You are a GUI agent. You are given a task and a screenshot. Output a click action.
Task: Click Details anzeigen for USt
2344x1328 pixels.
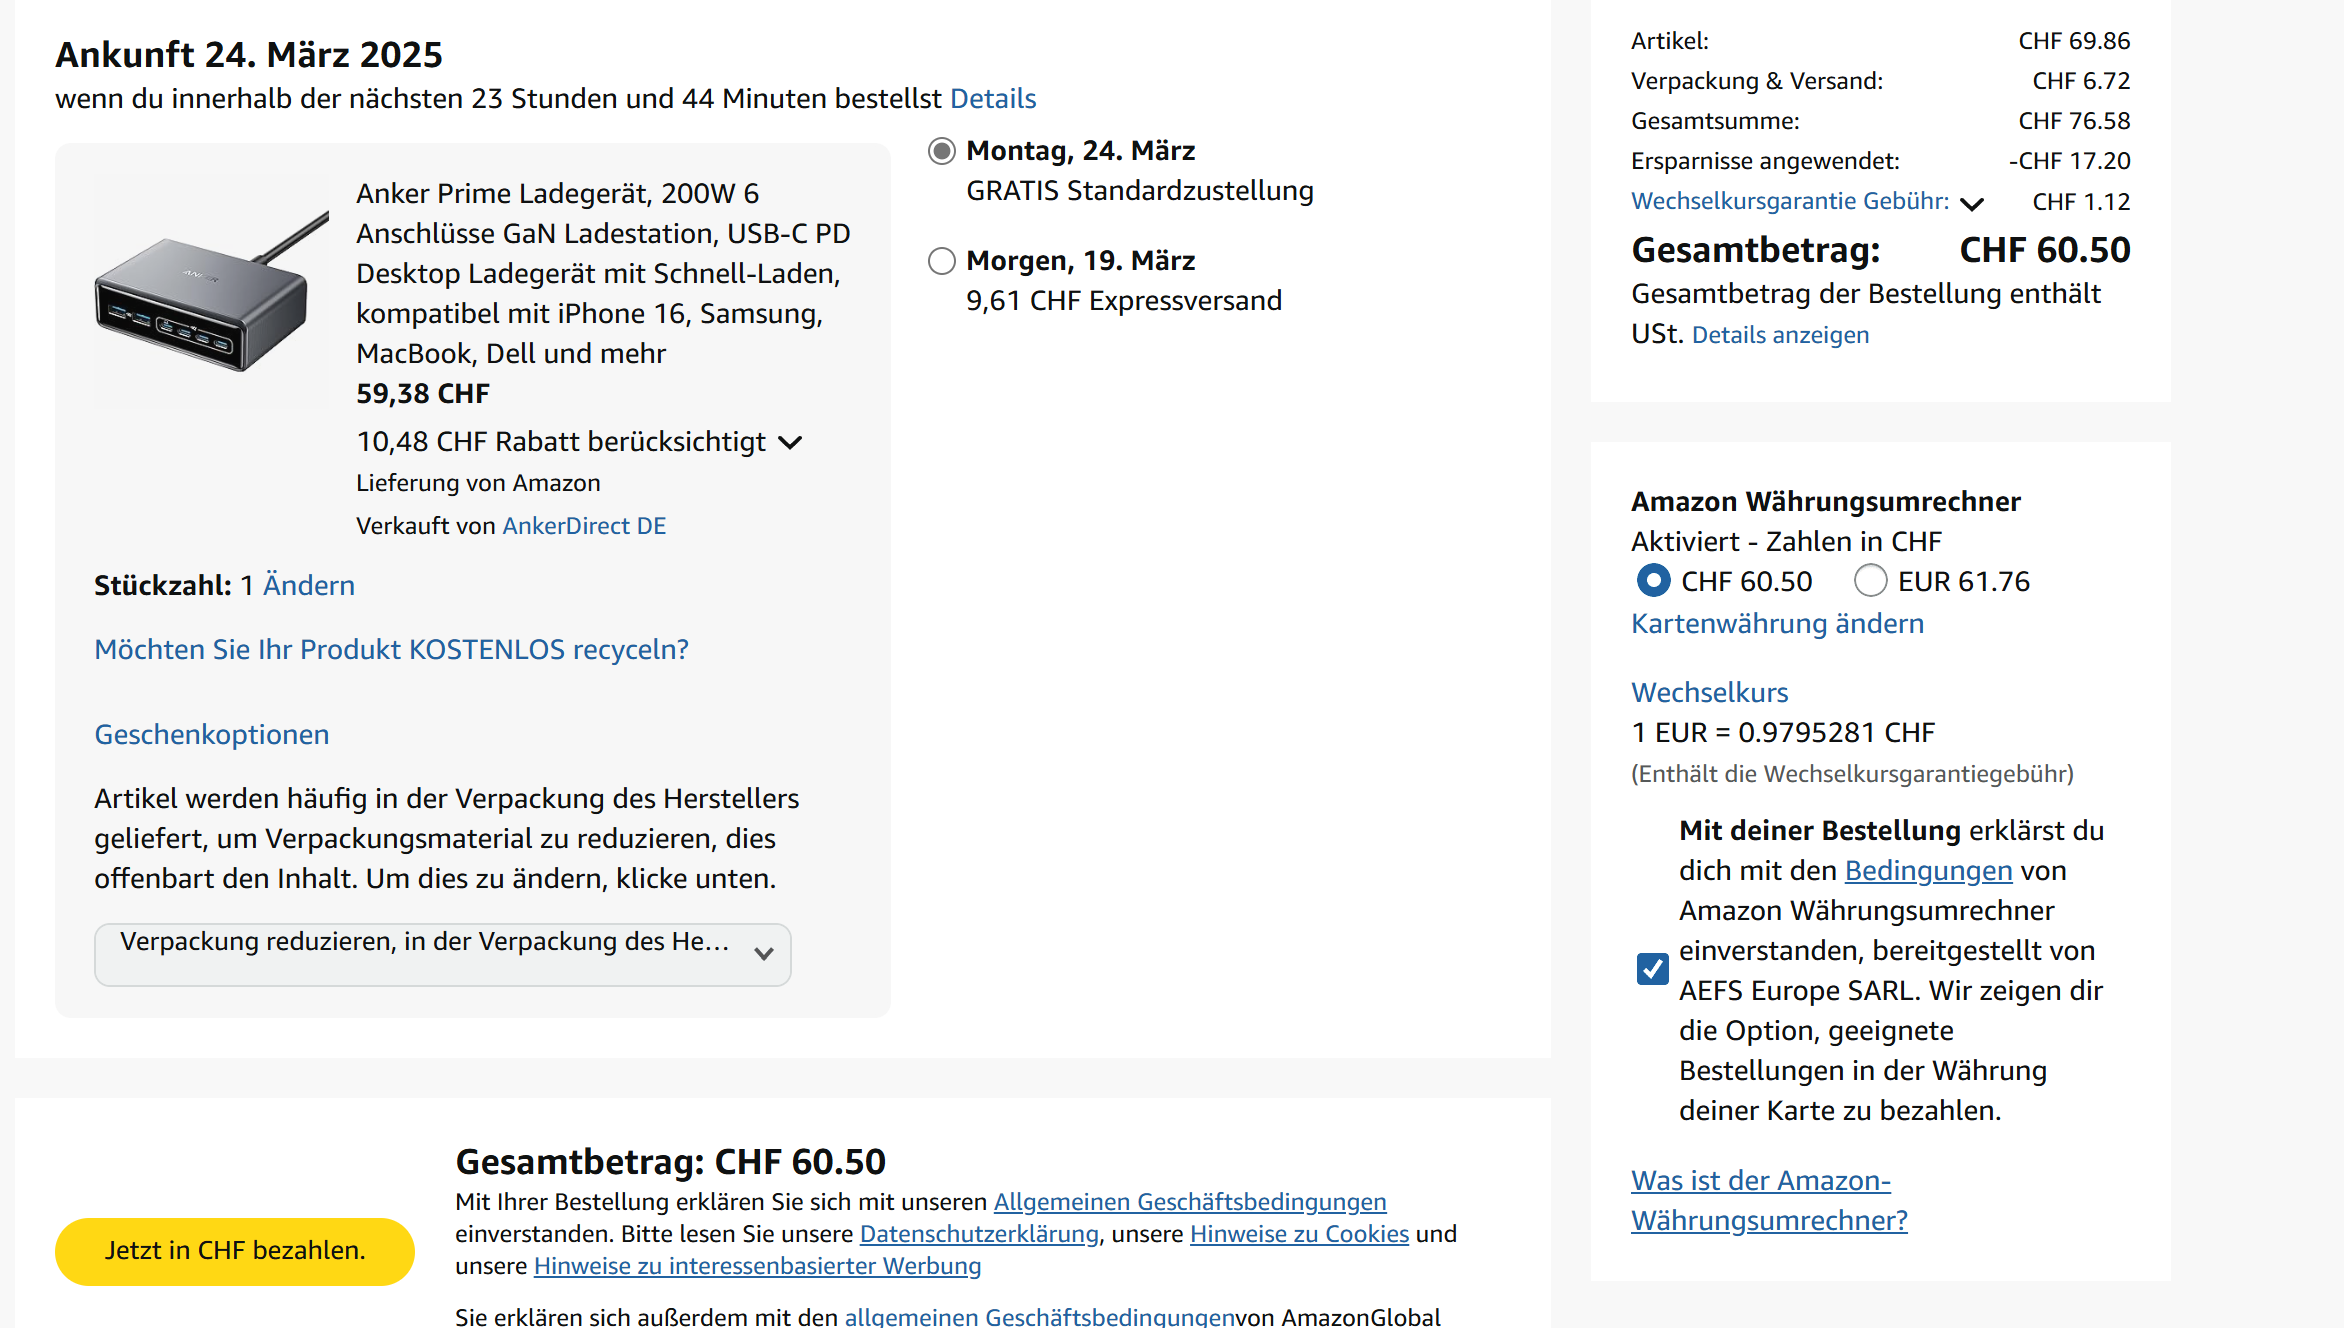click(x=1780, y=335)
